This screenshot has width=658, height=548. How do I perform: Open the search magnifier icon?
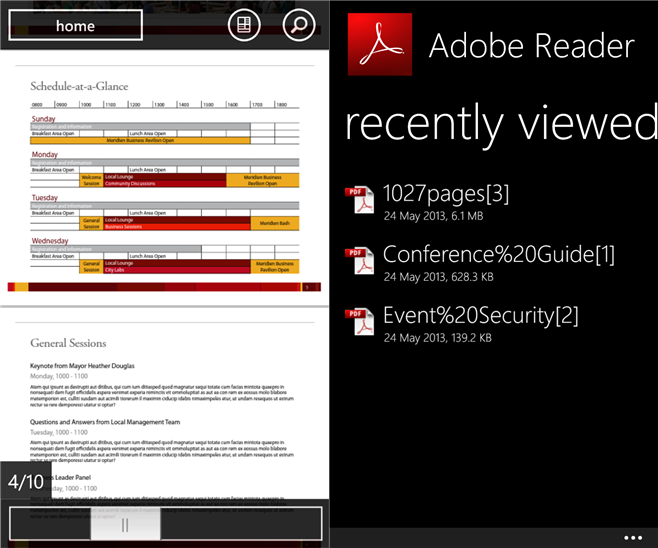[x=299, y=25]
